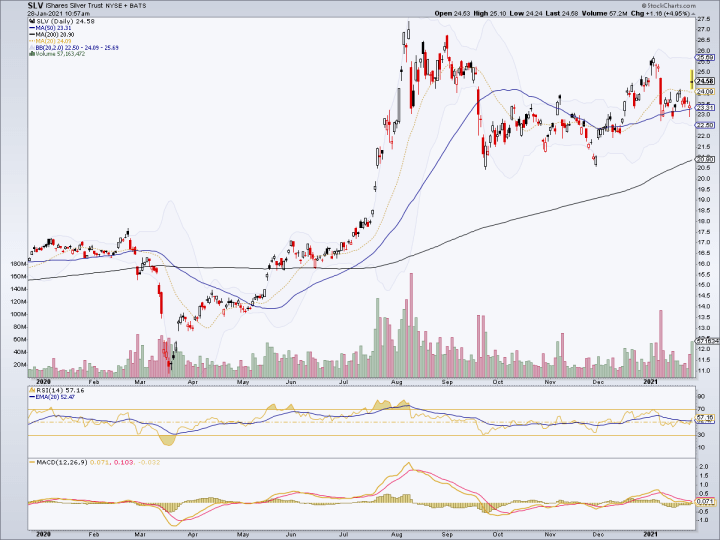Click the 57.16 RSI value tag on right
This screenshot has width=720, height=540.
(705, 417)
